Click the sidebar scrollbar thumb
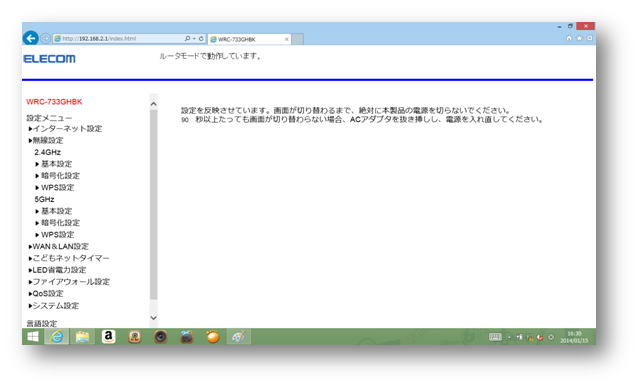Image resolution: width=638 pixels, height=387 pixels. click(153, 205)
